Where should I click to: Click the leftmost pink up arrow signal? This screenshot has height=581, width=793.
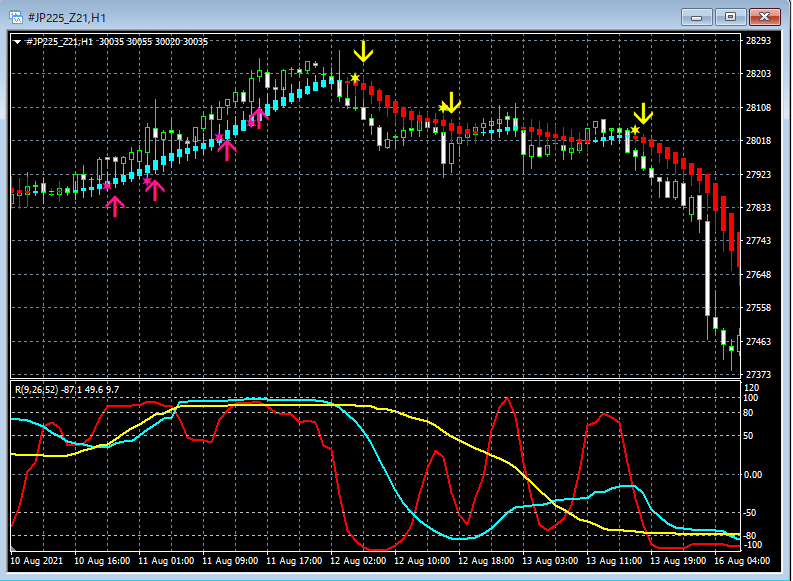115,206
